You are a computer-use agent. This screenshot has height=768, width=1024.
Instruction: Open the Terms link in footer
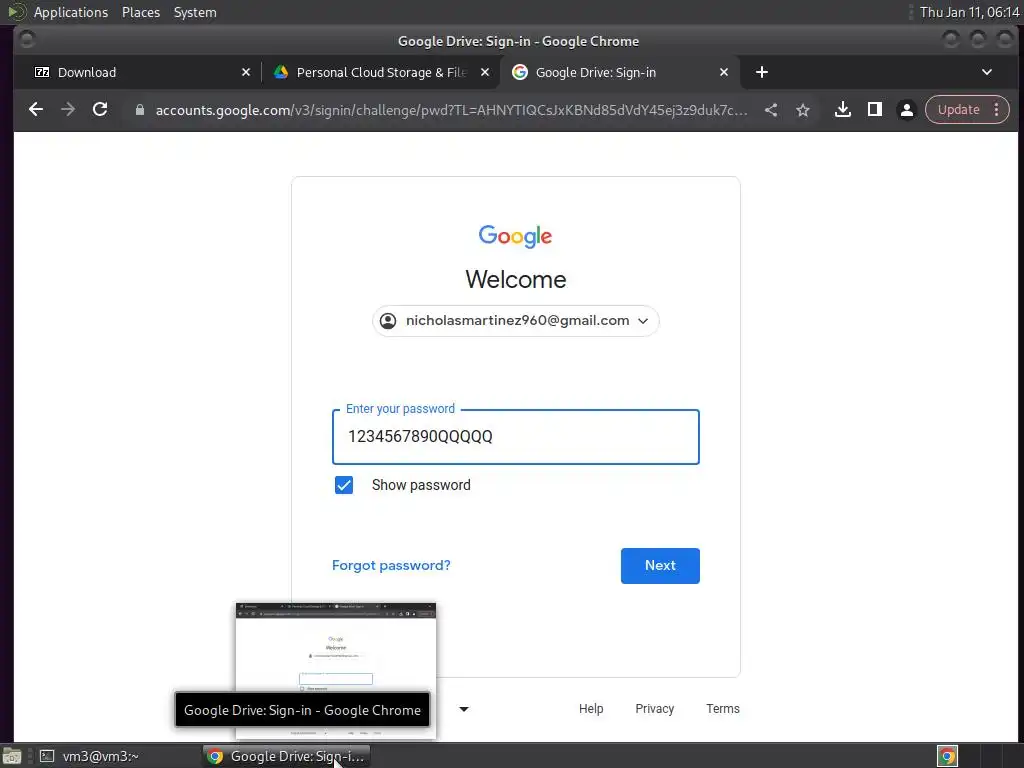(x=723, y=709)
